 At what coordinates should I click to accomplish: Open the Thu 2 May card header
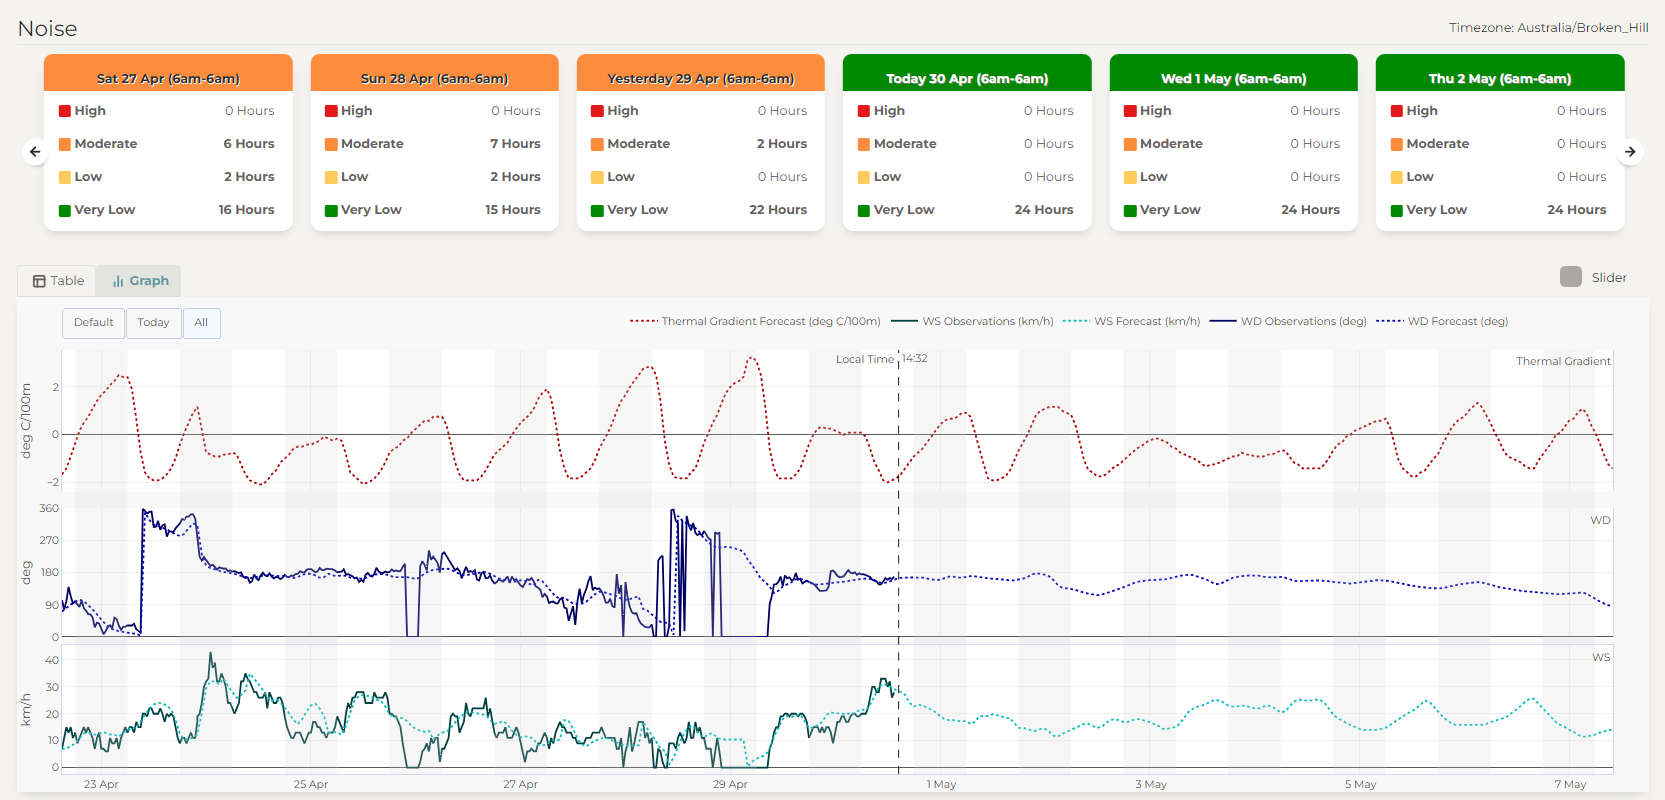1500,73
